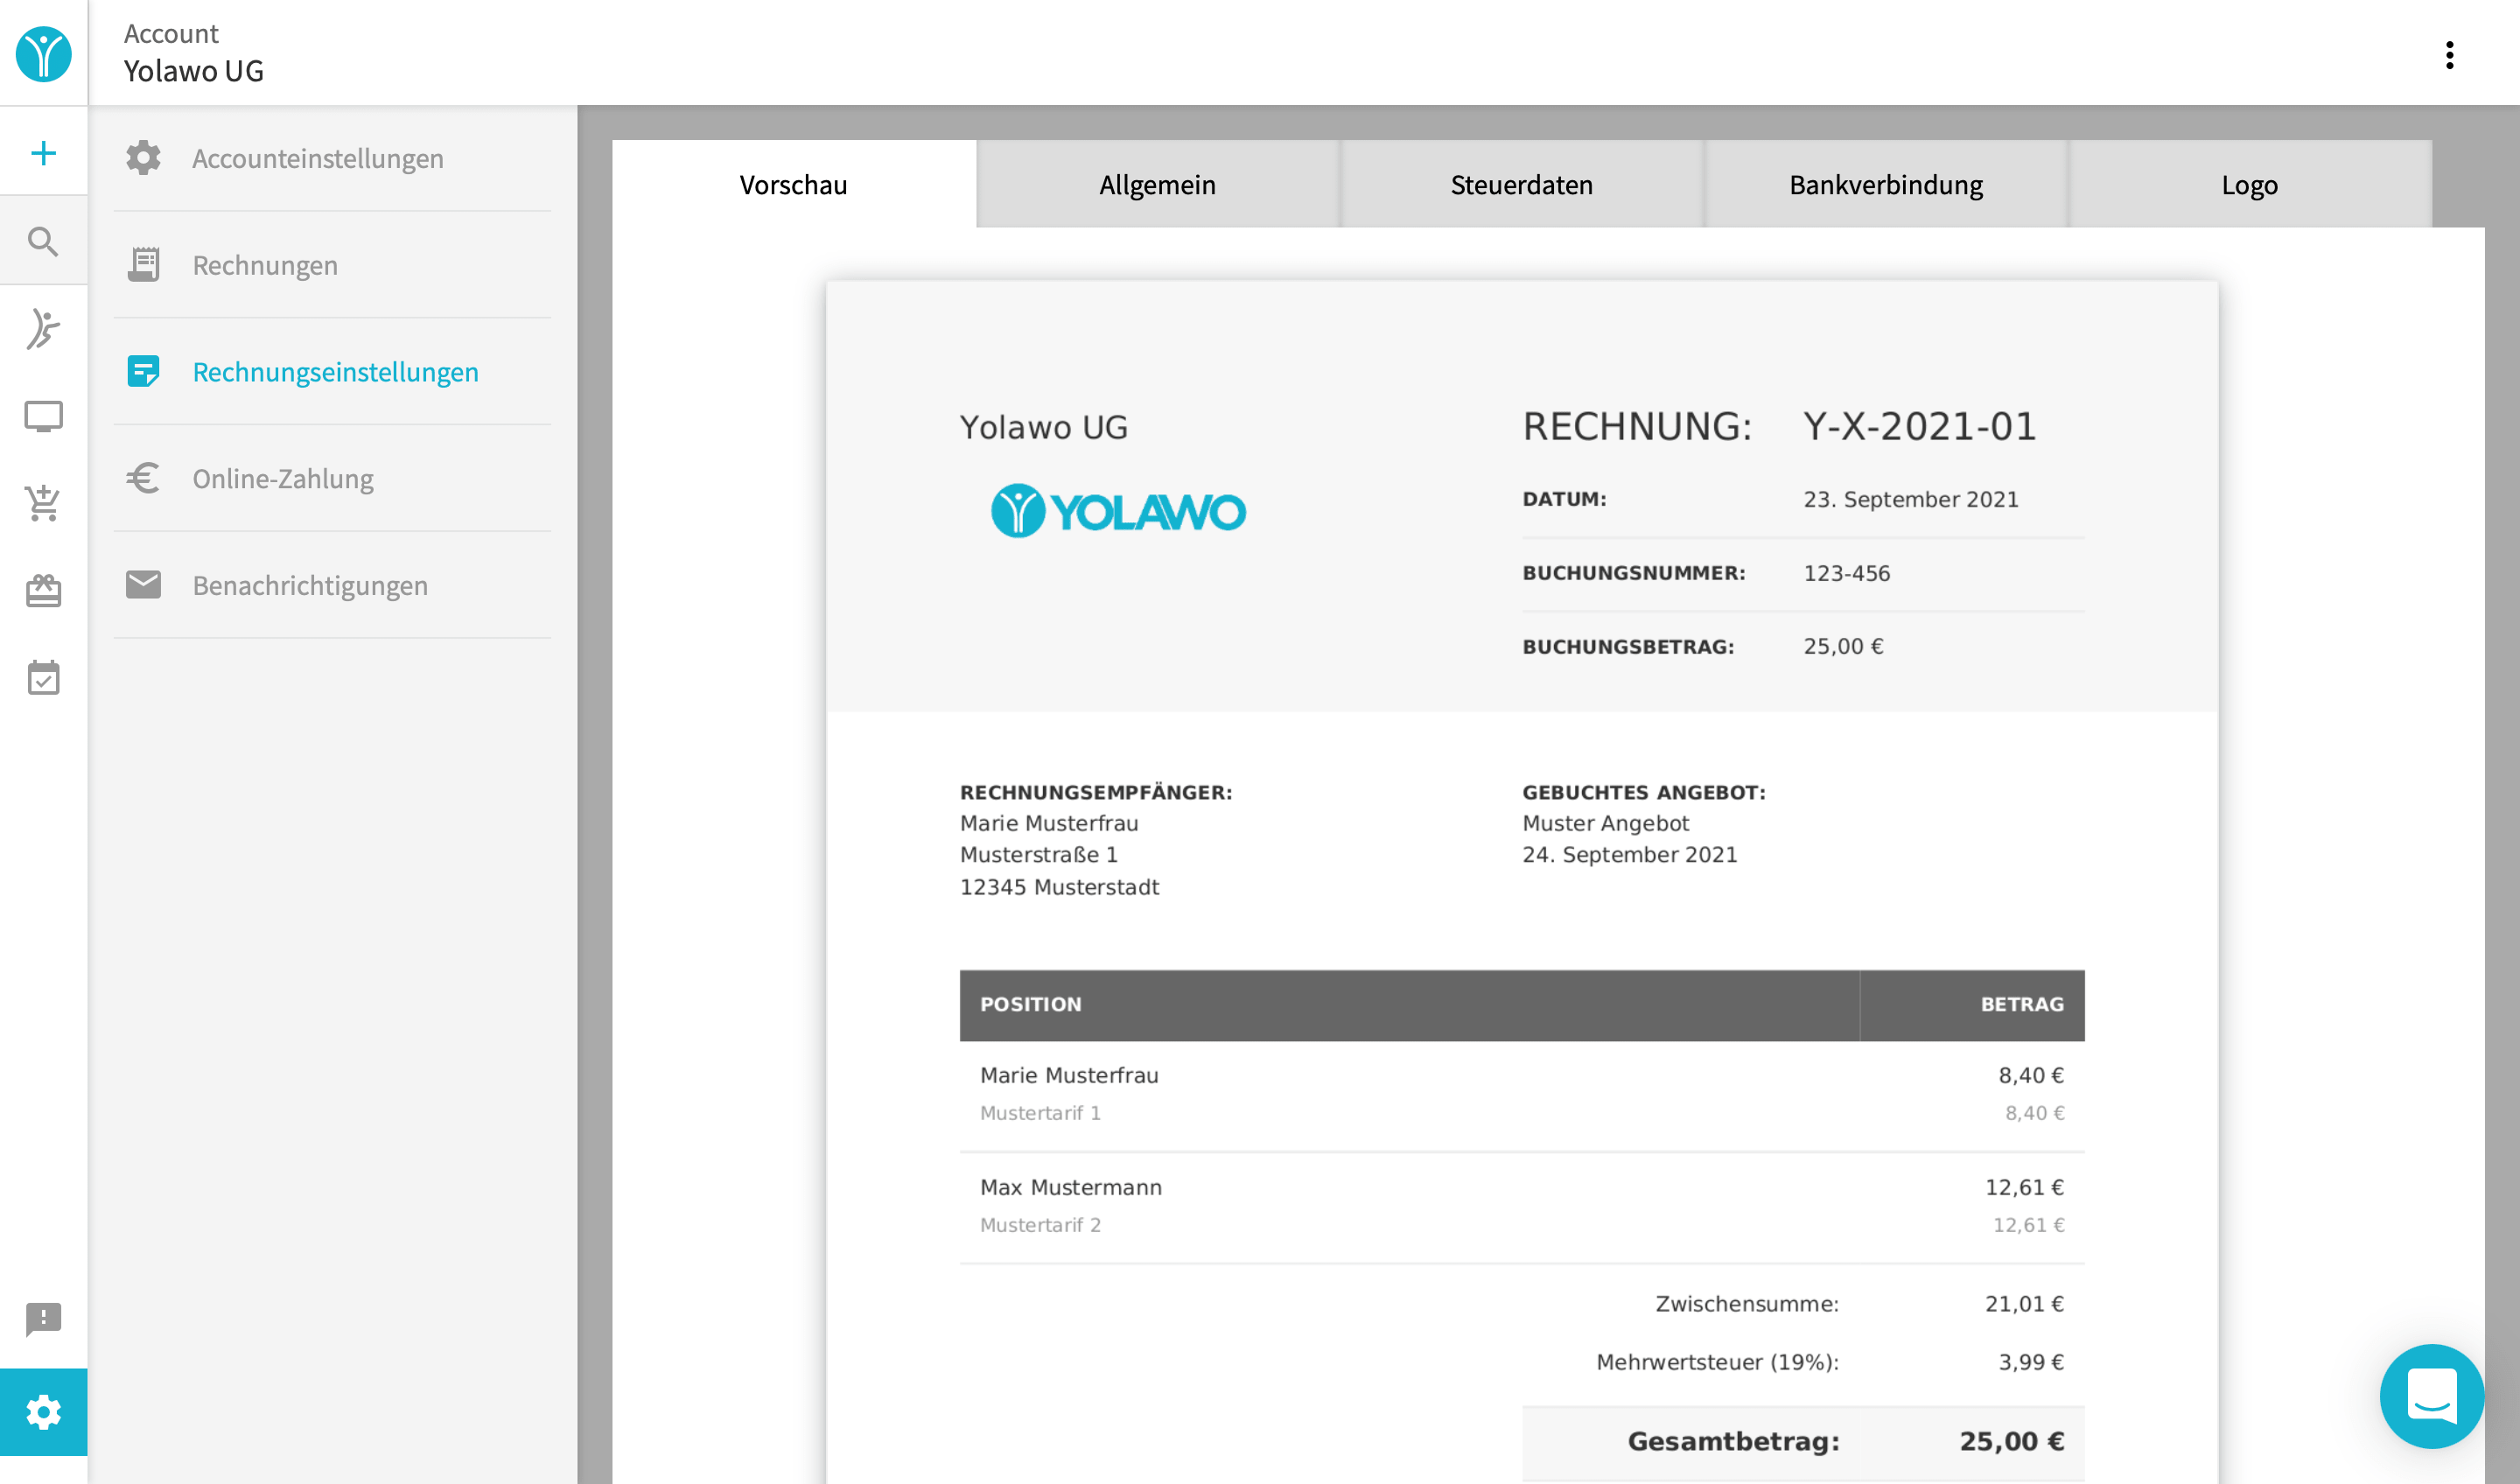
Task: Click Mehrwertsteuer (19%) label
Action: tap(1717, 1362)
